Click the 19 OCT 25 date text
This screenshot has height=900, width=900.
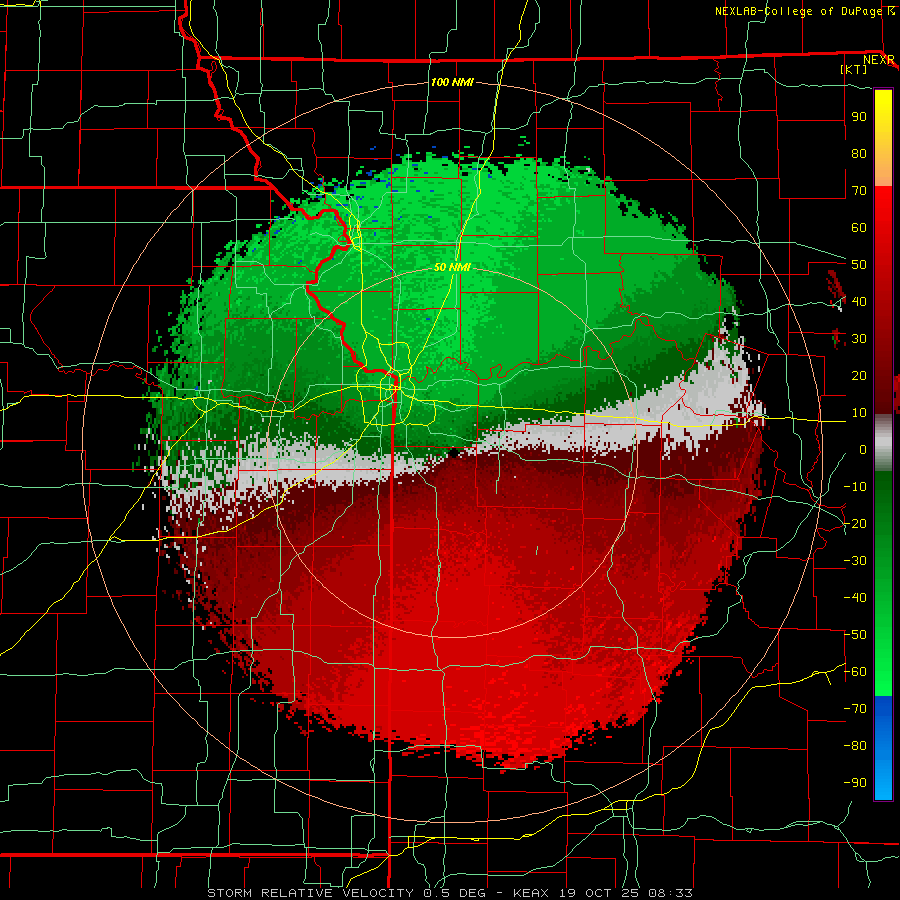pos(599,893)
